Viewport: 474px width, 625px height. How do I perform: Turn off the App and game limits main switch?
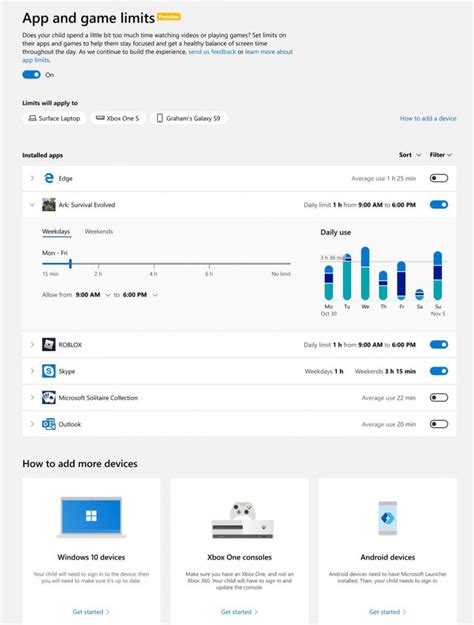tap(31, 75)
